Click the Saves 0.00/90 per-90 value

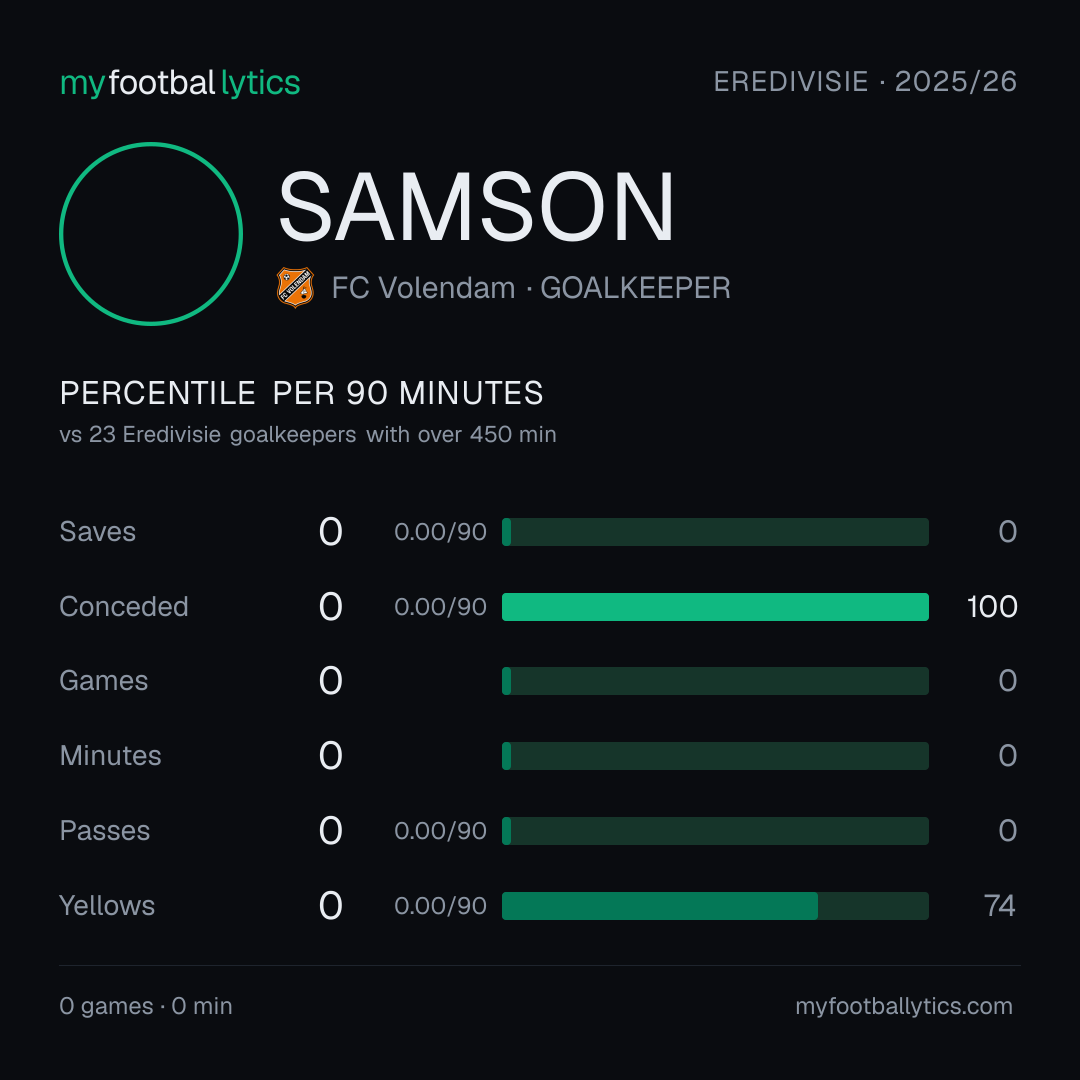440,532
